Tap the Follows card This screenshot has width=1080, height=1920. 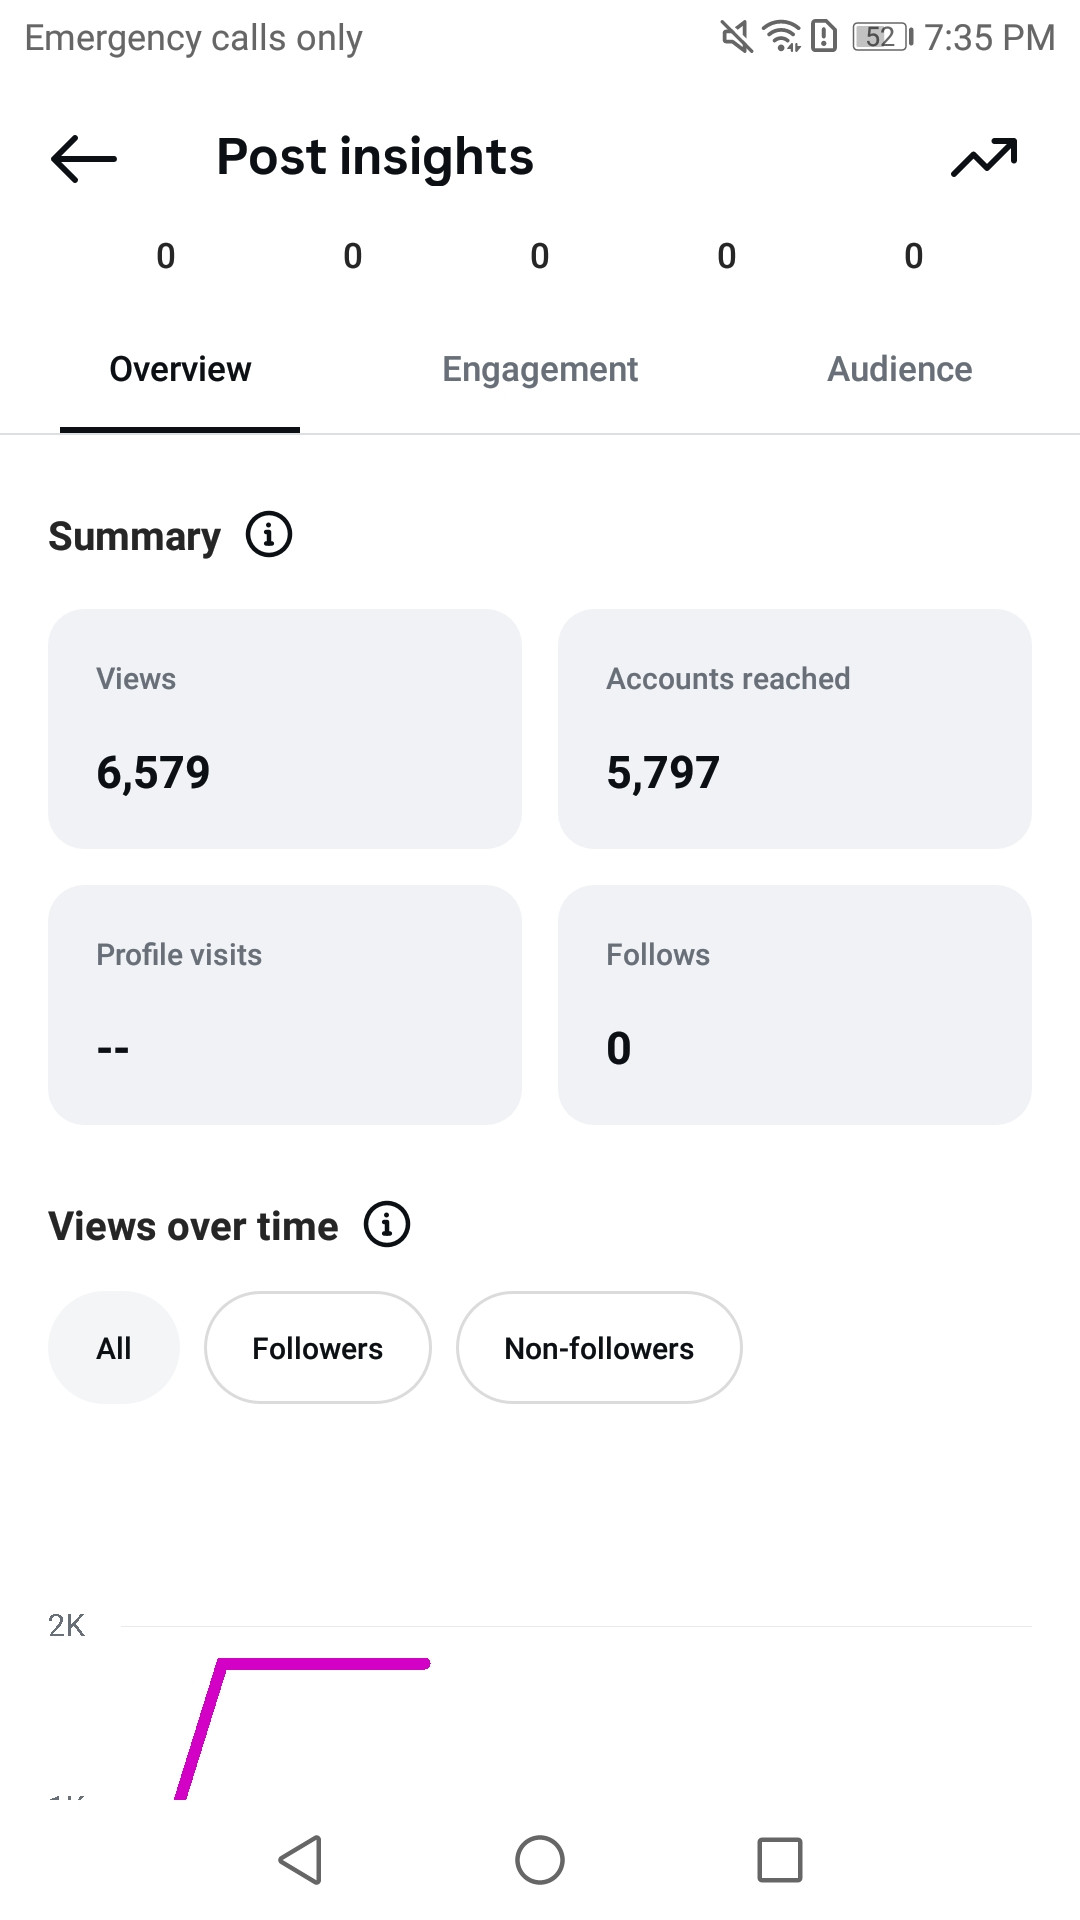795,1005
